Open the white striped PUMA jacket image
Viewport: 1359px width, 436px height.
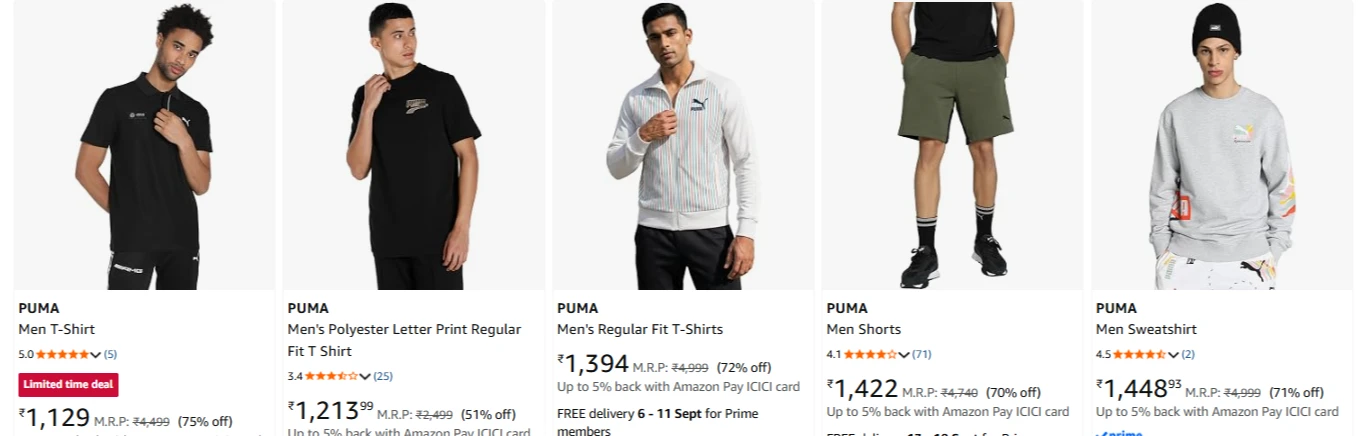pyautogui.click(x=683, y=145)
